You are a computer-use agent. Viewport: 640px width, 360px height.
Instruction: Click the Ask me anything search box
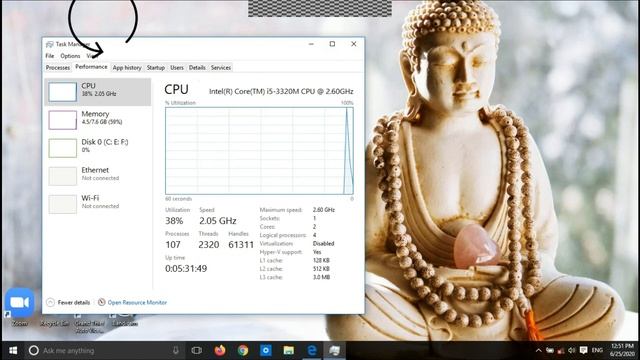point(104,351)
